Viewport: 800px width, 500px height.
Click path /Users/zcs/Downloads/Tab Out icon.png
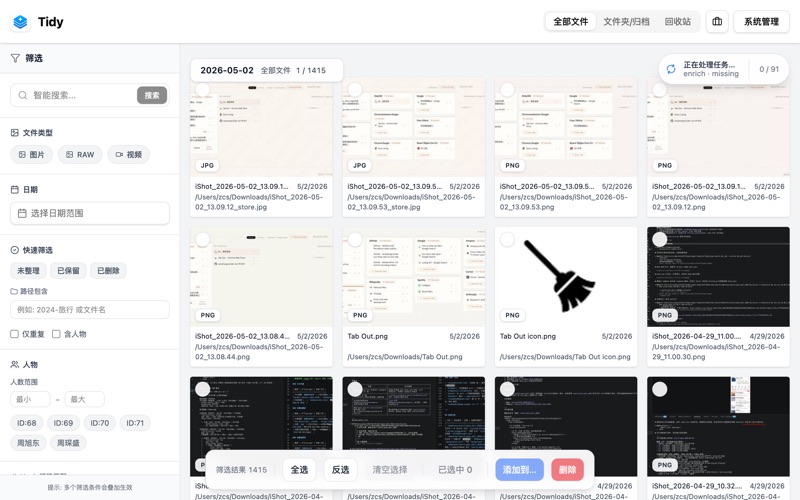(565, 357)
